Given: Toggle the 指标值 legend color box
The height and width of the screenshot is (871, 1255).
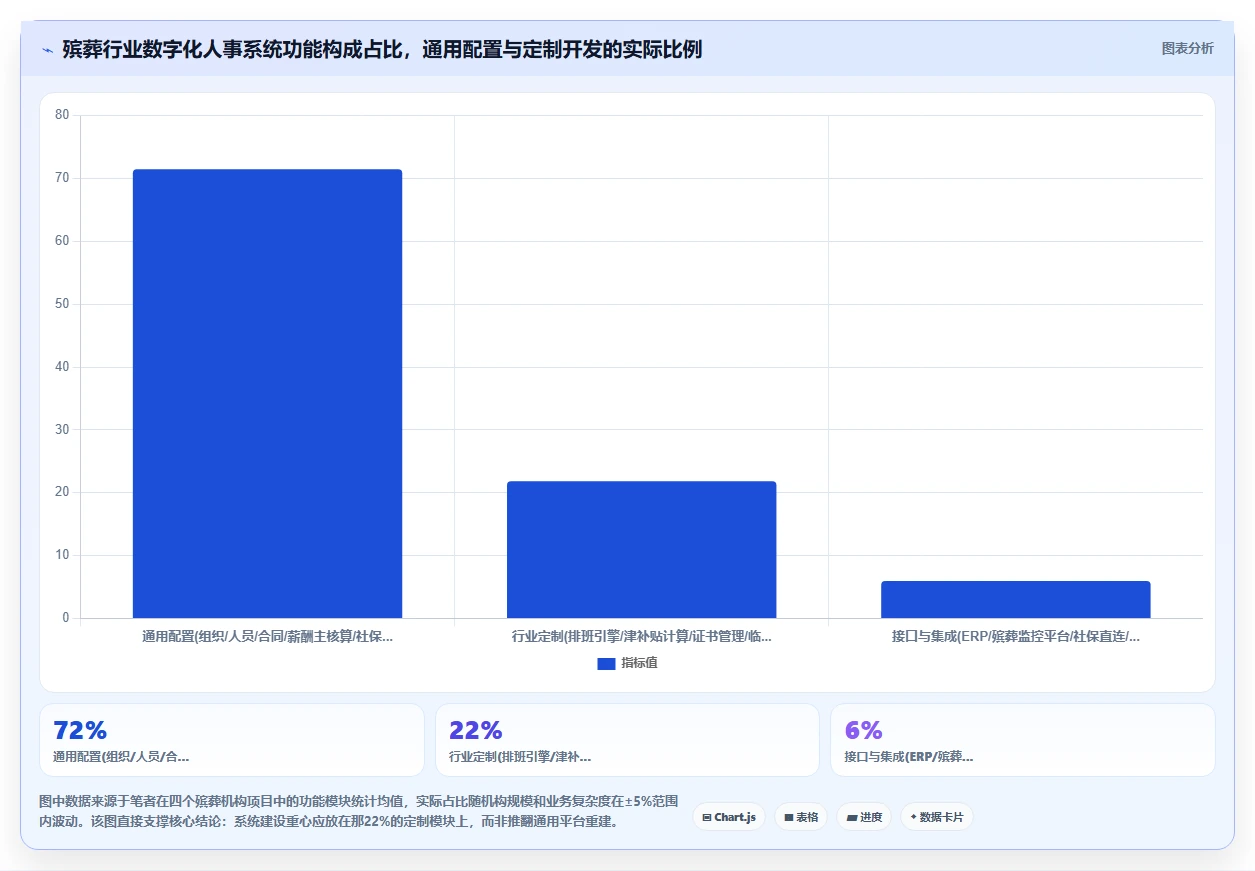Looking at the screenshot, I should click(x=606, y=663).
